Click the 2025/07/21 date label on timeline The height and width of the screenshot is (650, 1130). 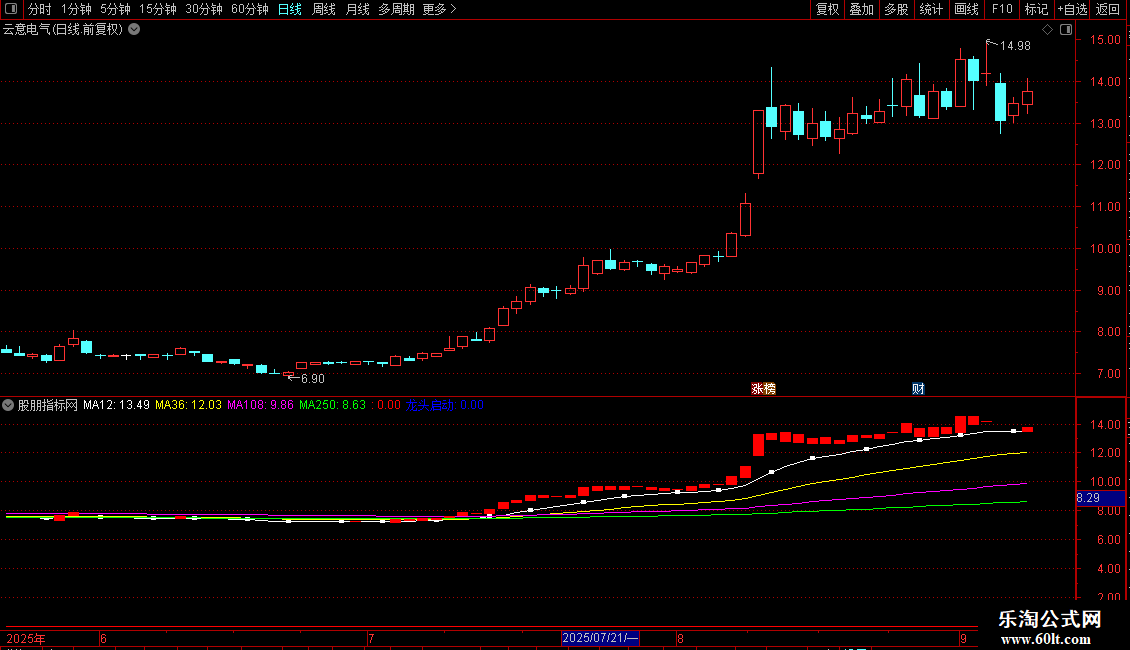pos(600,638)
